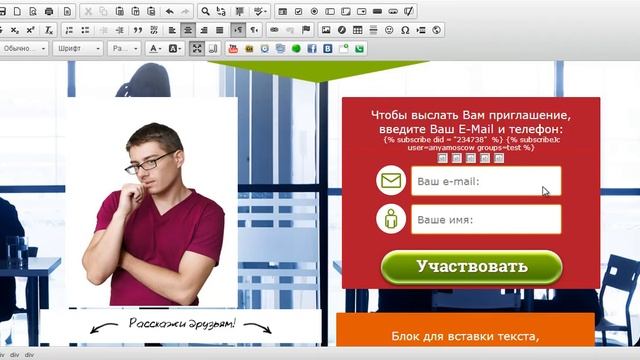640x360 pixels.
Task: Align text to the right
Action: (x=204, y=30)
